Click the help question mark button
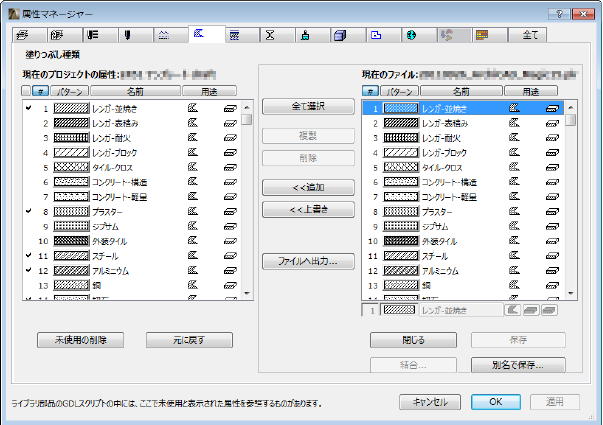 tap(559, 14)
